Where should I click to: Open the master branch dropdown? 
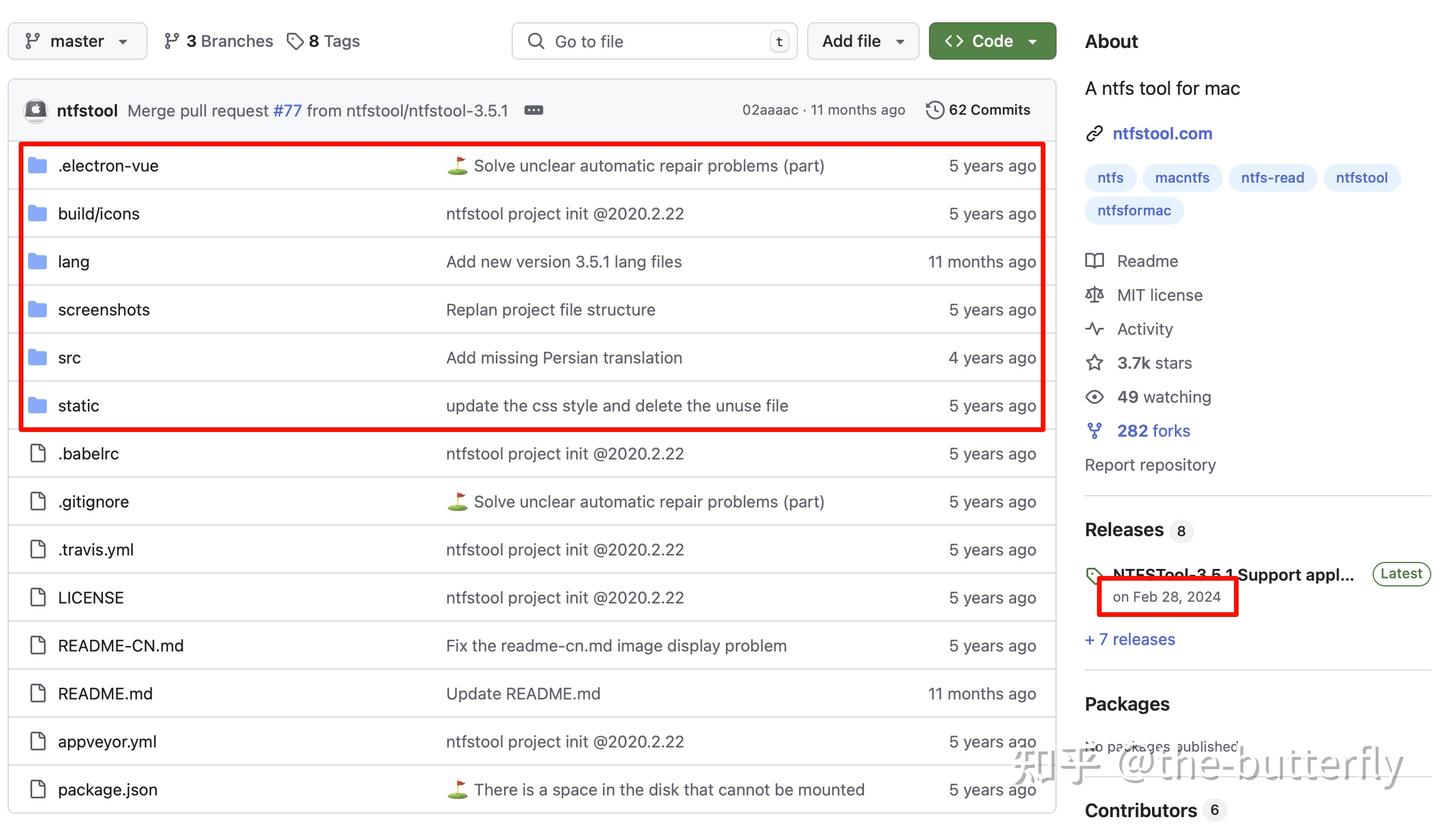coord(77,41)
